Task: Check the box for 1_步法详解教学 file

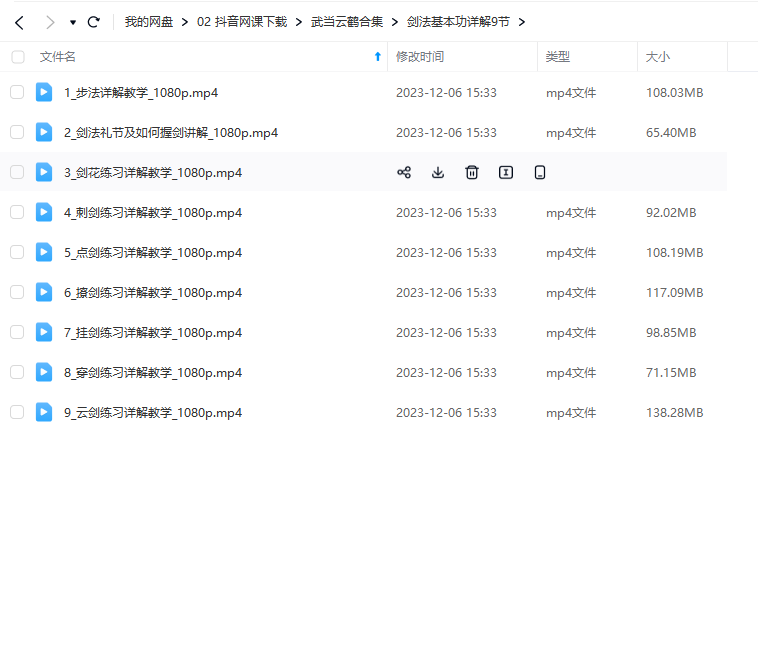Action: [x=17, y=92]
